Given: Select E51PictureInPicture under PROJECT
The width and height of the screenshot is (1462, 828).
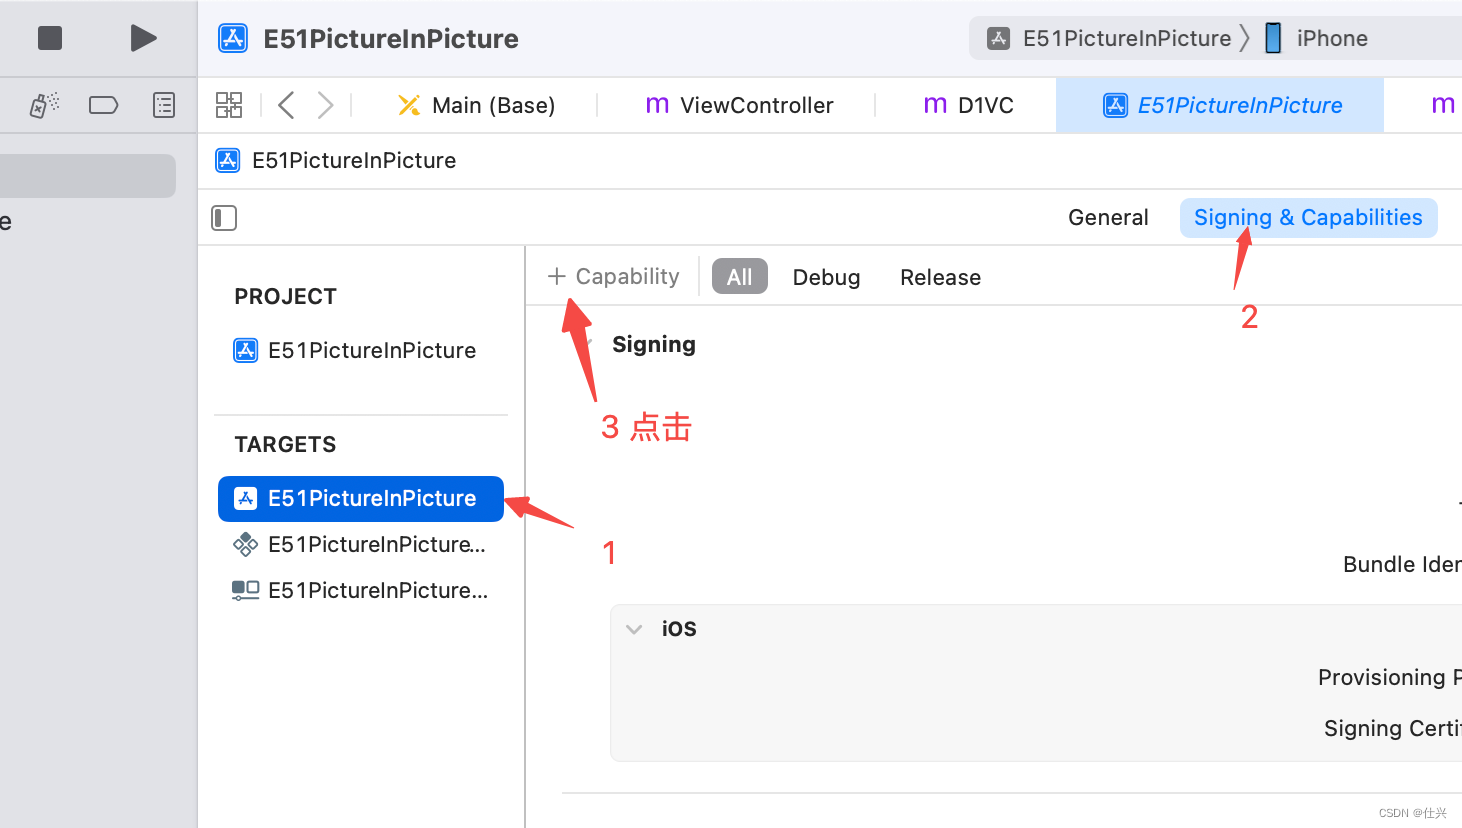Looking at the screenshot, I should [x=355, y=350].
